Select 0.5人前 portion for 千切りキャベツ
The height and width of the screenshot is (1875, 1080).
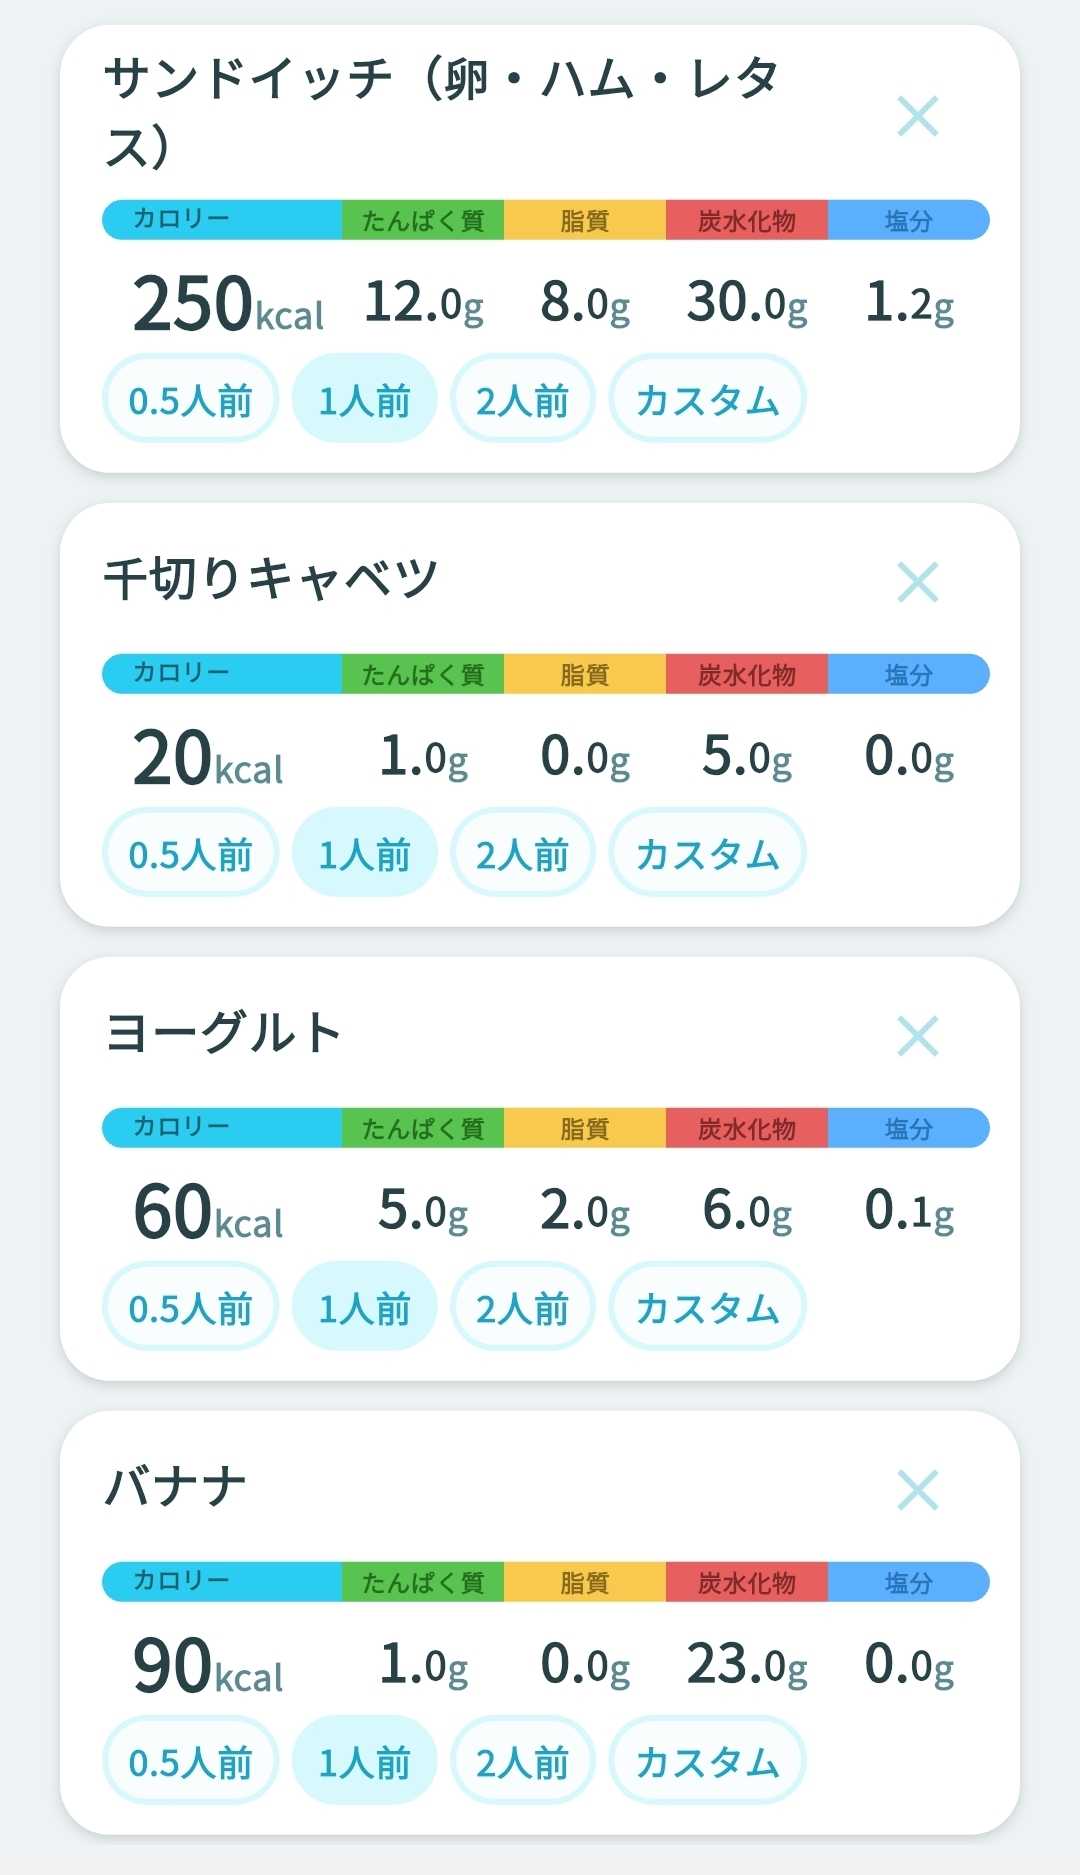pyautogui.click(x=190, y=853)
